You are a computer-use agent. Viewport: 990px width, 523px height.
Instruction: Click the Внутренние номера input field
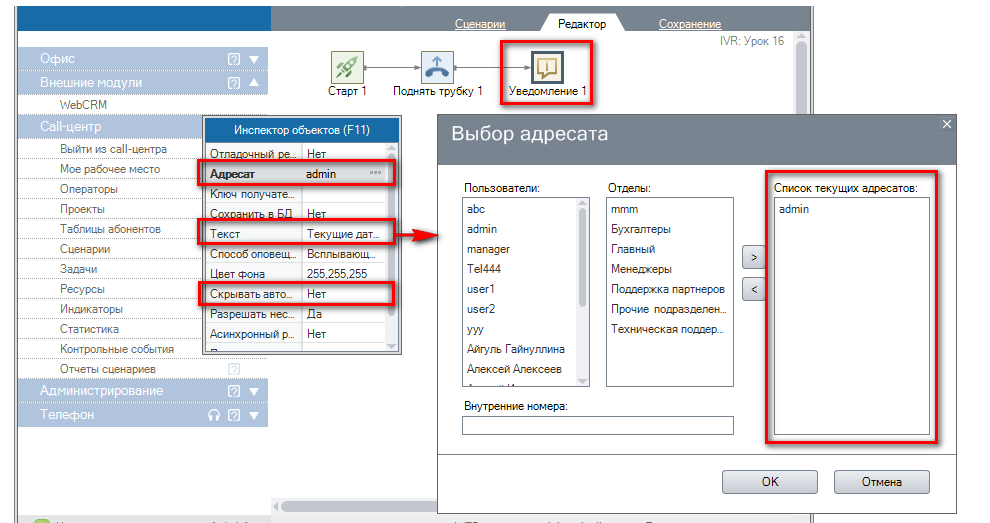click(x=597, y=426)
